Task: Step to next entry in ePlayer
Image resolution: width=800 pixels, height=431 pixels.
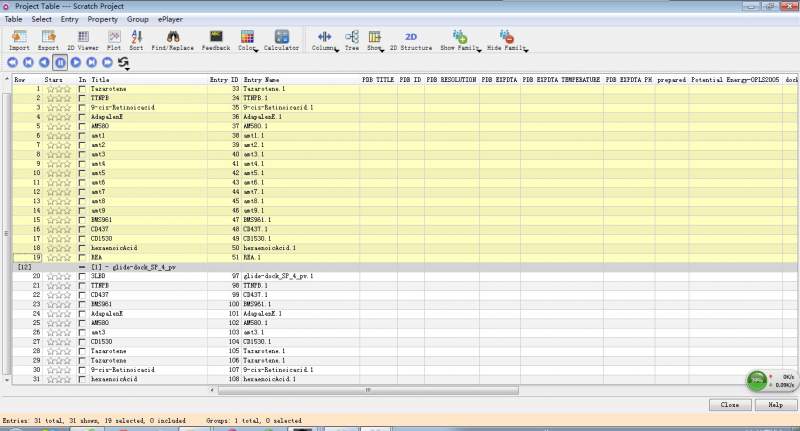Action: point(91,62)
